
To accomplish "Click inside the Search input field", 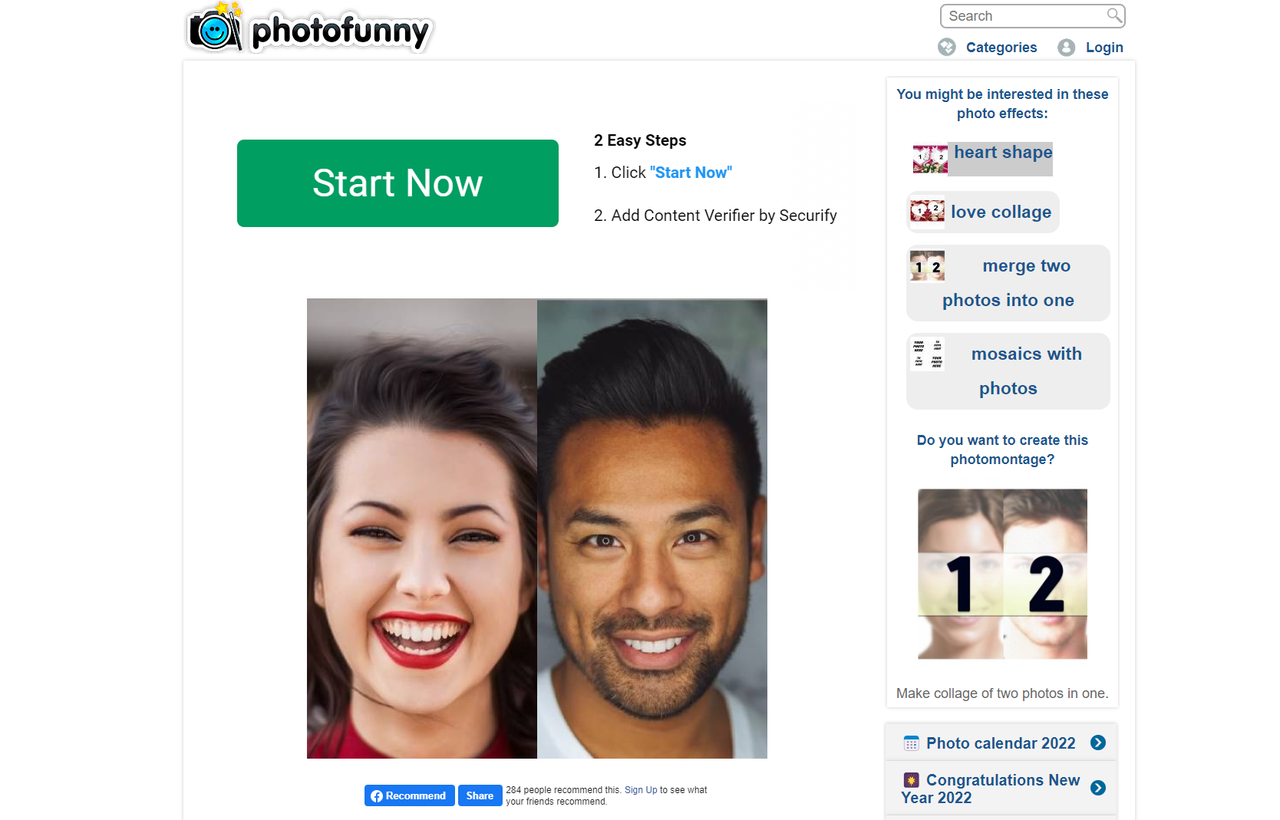I will tap(1020, 16).
